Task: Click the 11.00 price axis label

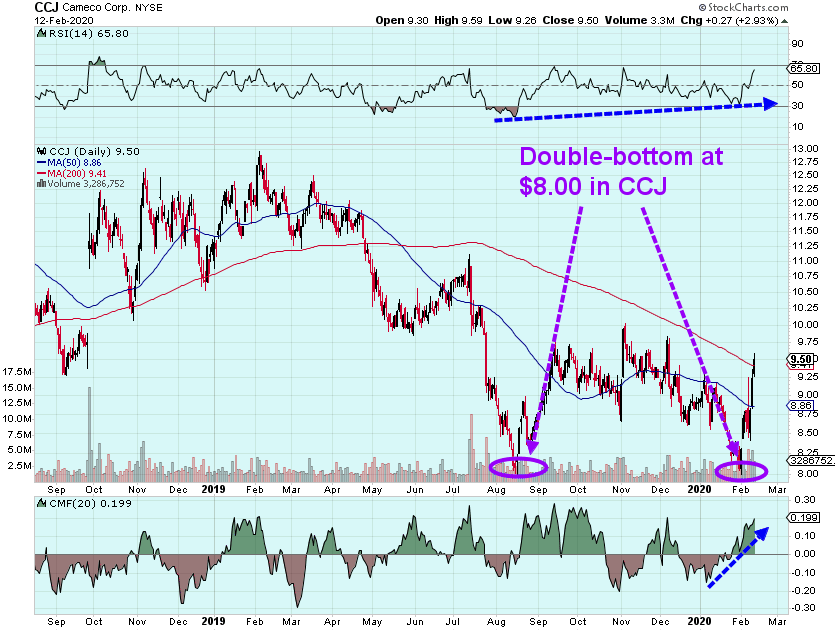Action: click(x=805, y=261)
